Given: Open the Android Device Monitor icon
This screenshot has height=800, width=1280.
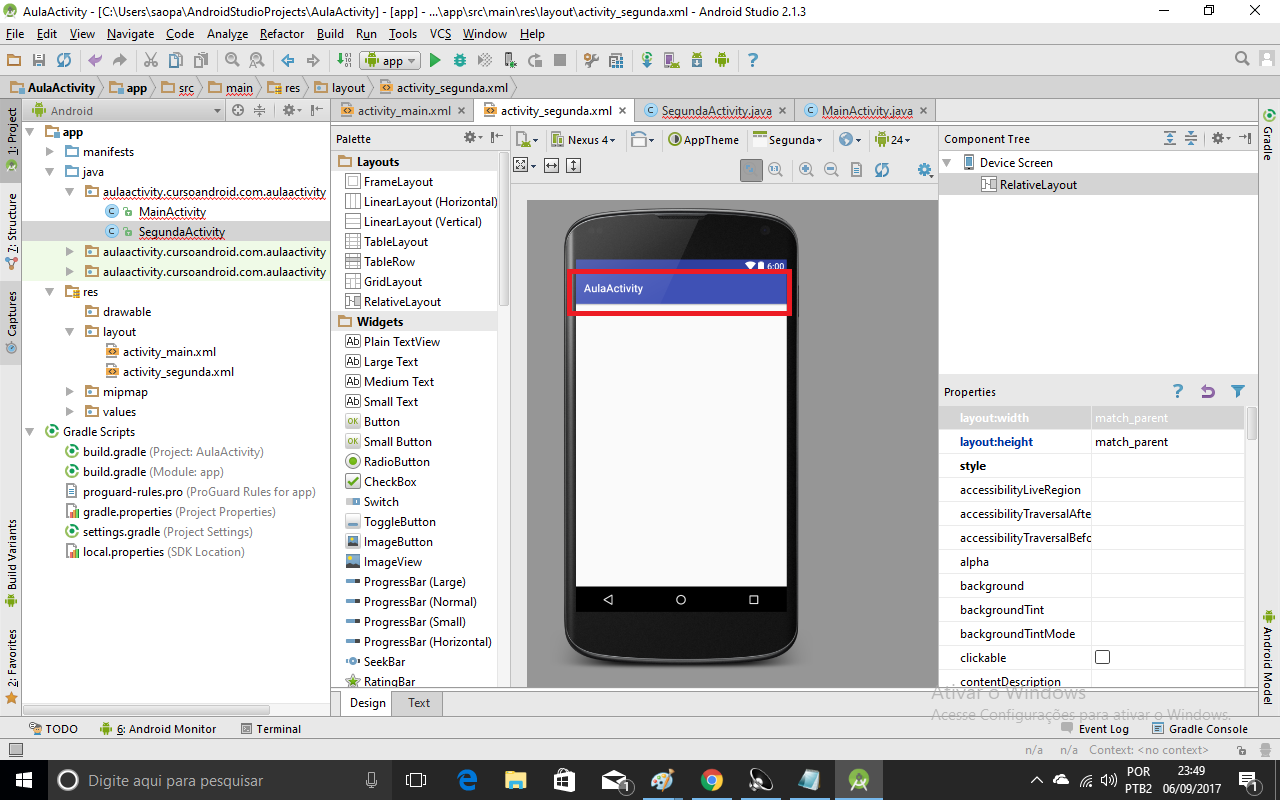Looking at the screenshot, I should (x=722, y=60).
